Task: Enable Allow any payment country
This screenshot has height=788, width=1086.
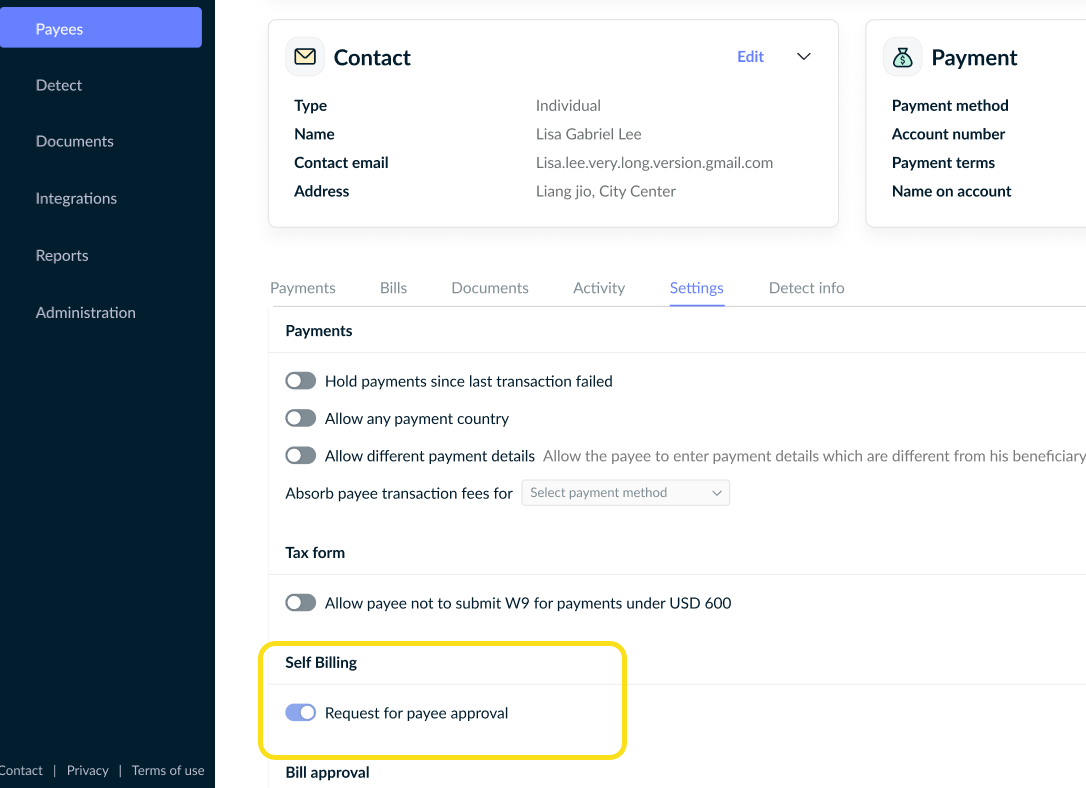Action: click(x=301, y=418)
